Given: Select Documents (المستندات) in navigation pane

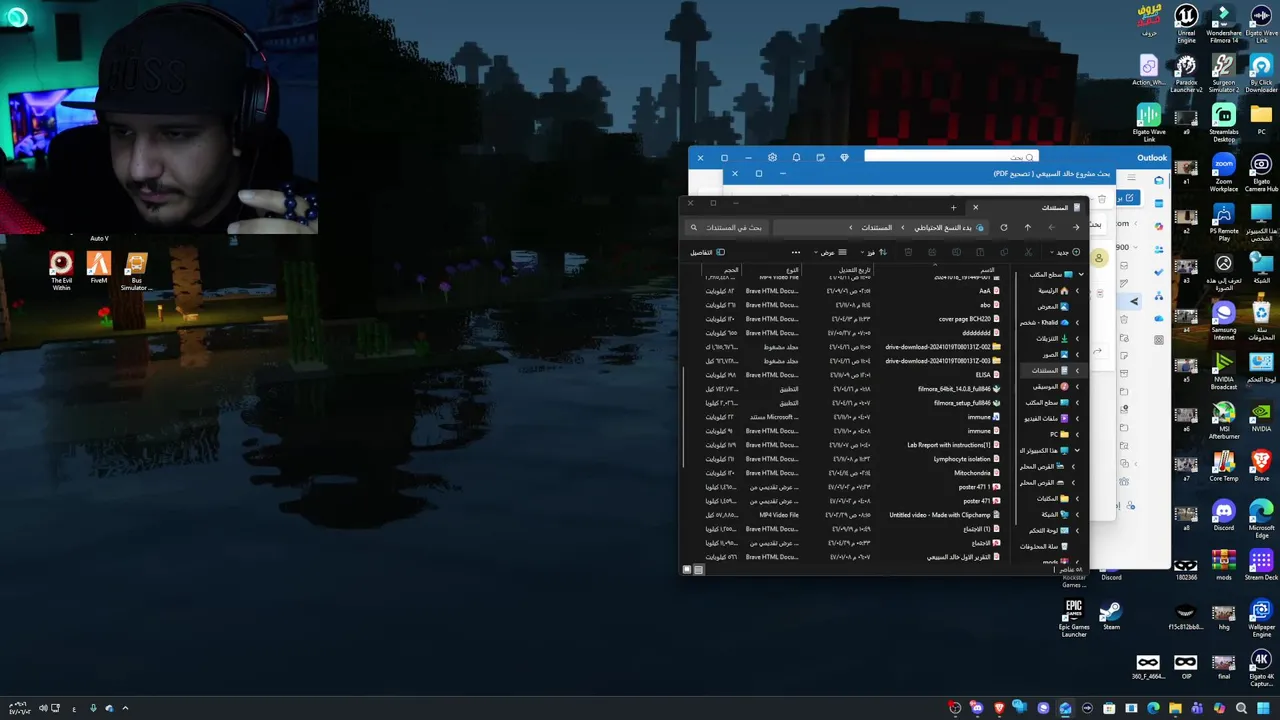Looking at the screenshot, I should [1050, 371].
